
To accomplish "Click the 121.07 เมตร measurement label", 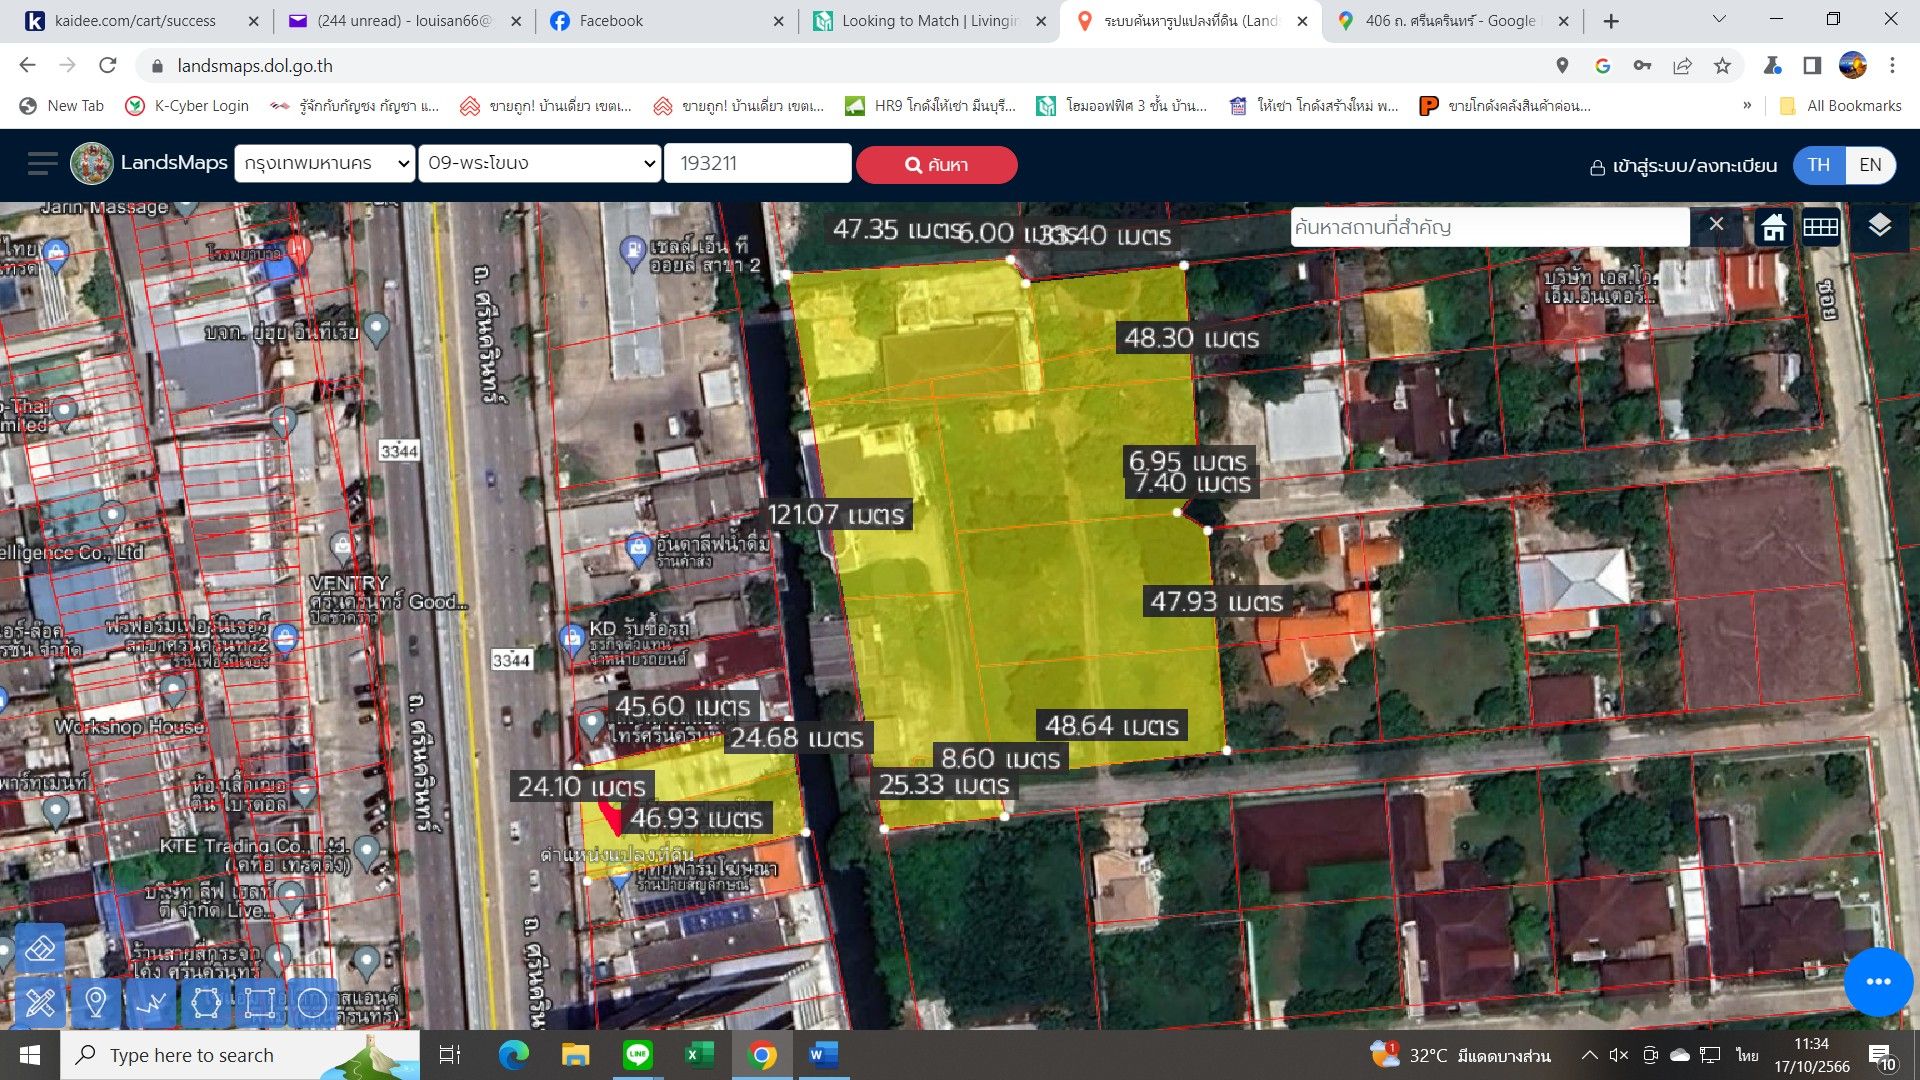I will tap(835, 515).
